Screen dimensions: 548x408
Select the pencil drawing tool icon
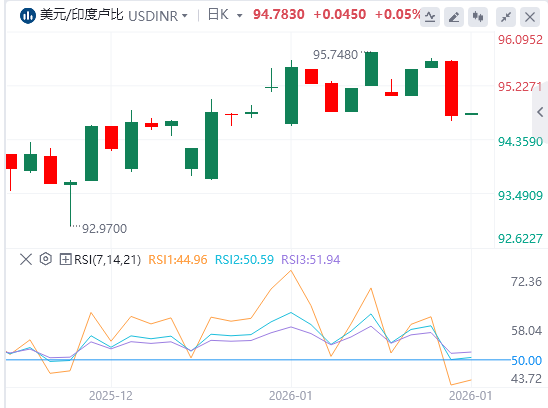(x=454, y=16)
